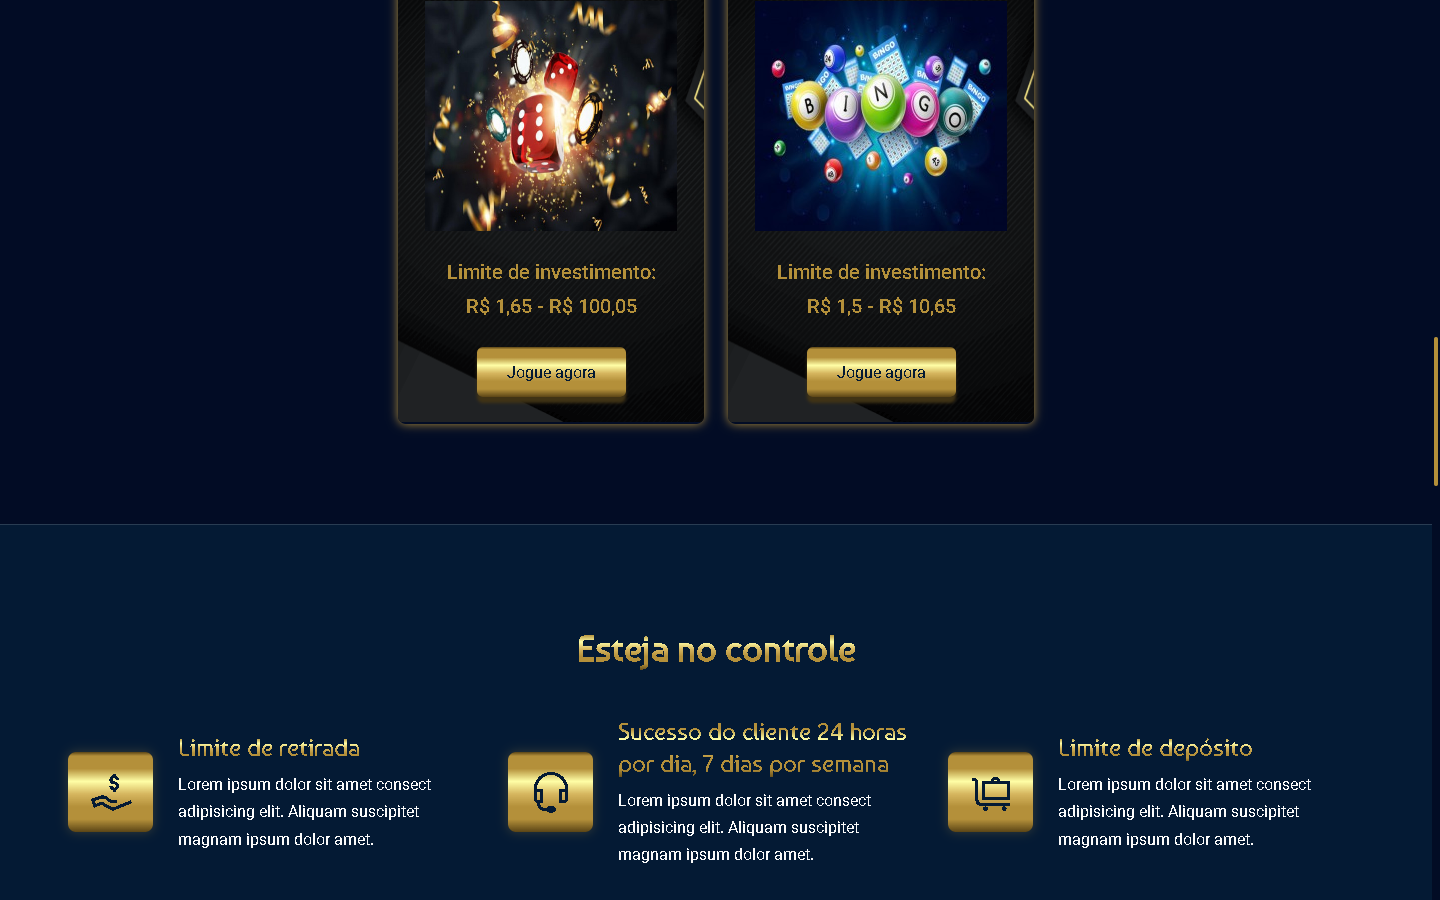Click Jogue agora under the dice game
Image resolution: width=1440 pixels, height=900 pixels.
(x=551, y=373)
